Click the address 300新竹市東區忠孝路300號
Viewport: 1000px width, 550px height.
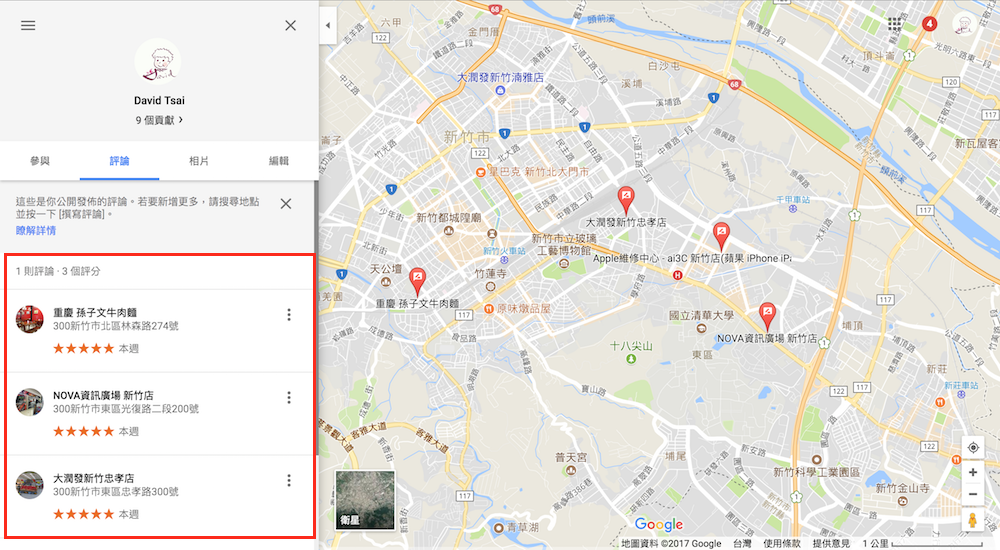point(115,492)
